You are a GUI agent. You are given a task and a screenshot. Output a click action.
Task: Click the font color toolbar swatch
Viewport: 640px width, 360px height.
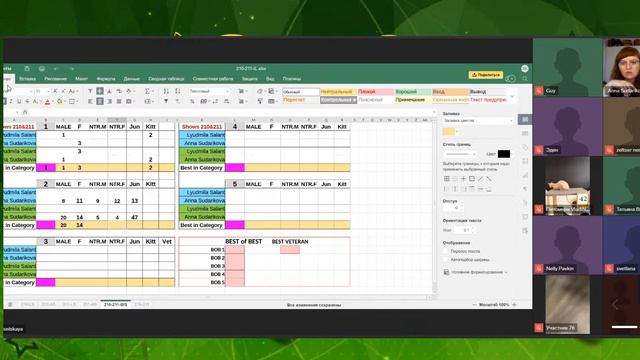[47, 101]
